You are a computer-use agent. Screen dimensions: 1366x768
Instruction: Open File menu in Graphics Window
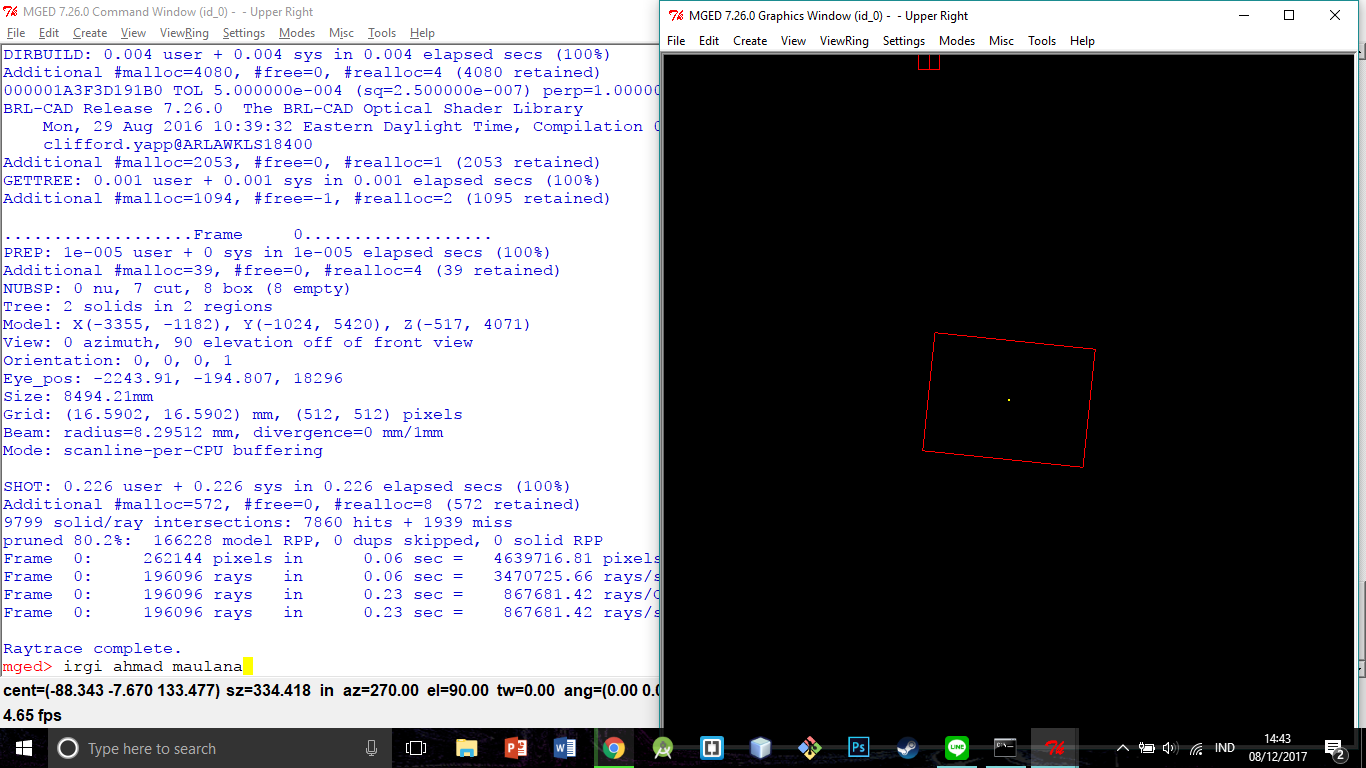pyautogui.click(x=676, y=41)
